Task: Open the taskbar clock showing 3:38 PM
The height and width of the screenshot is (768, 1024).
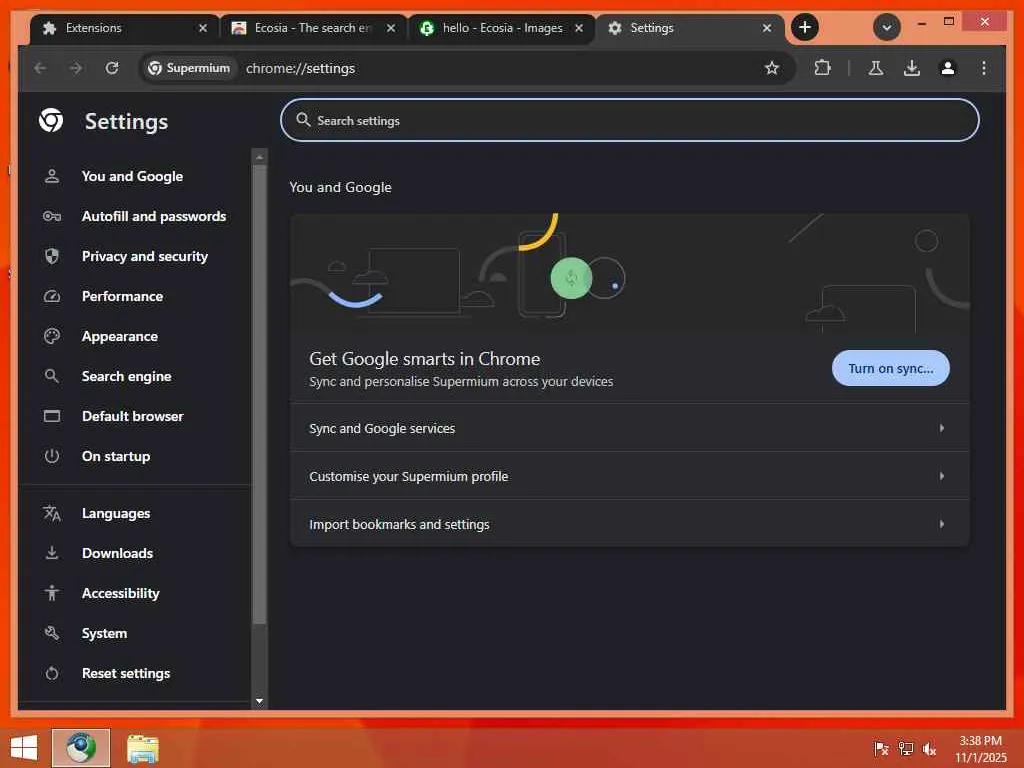Action: [x=980, y=749]
